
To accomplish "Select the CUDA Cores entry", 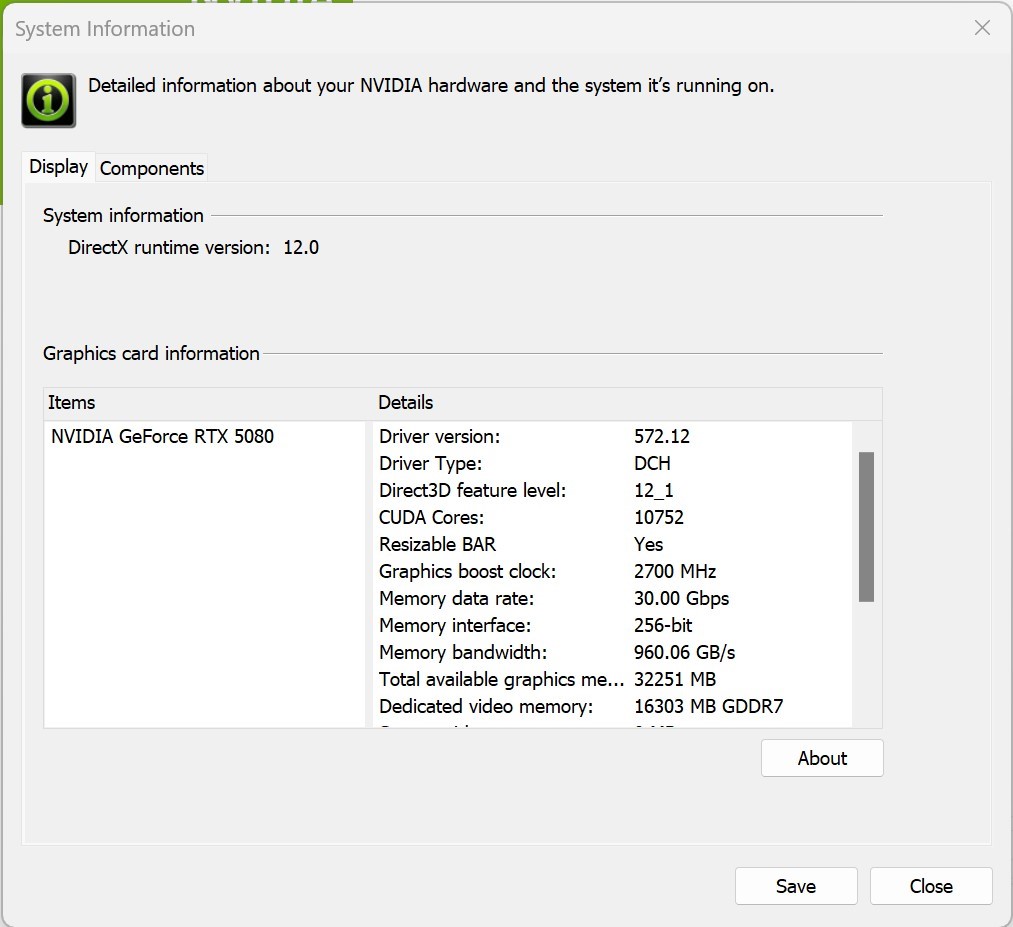I will coord(612,517).
